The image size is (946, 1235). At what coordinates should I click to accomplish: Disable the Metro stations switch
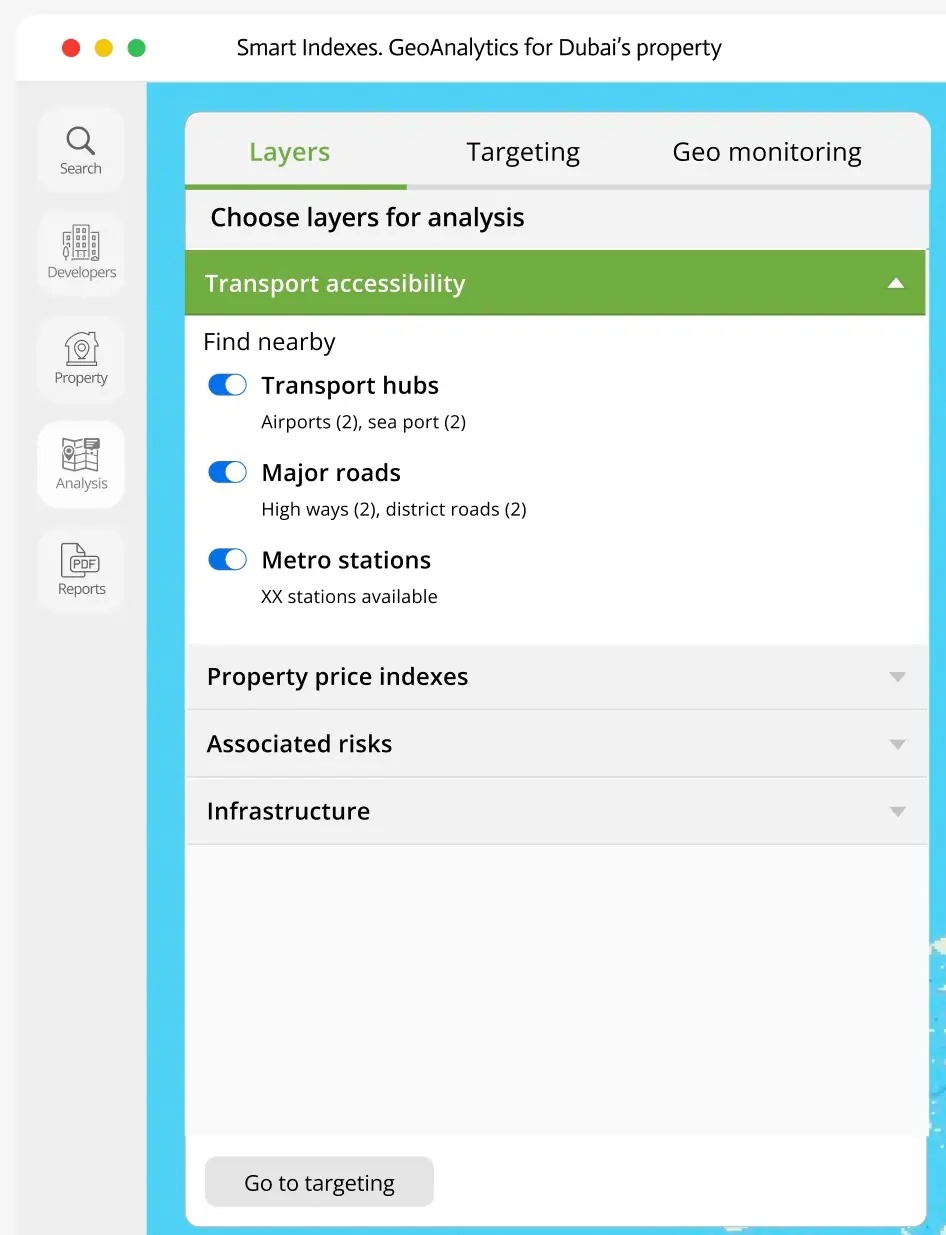[x=228, y=559]
